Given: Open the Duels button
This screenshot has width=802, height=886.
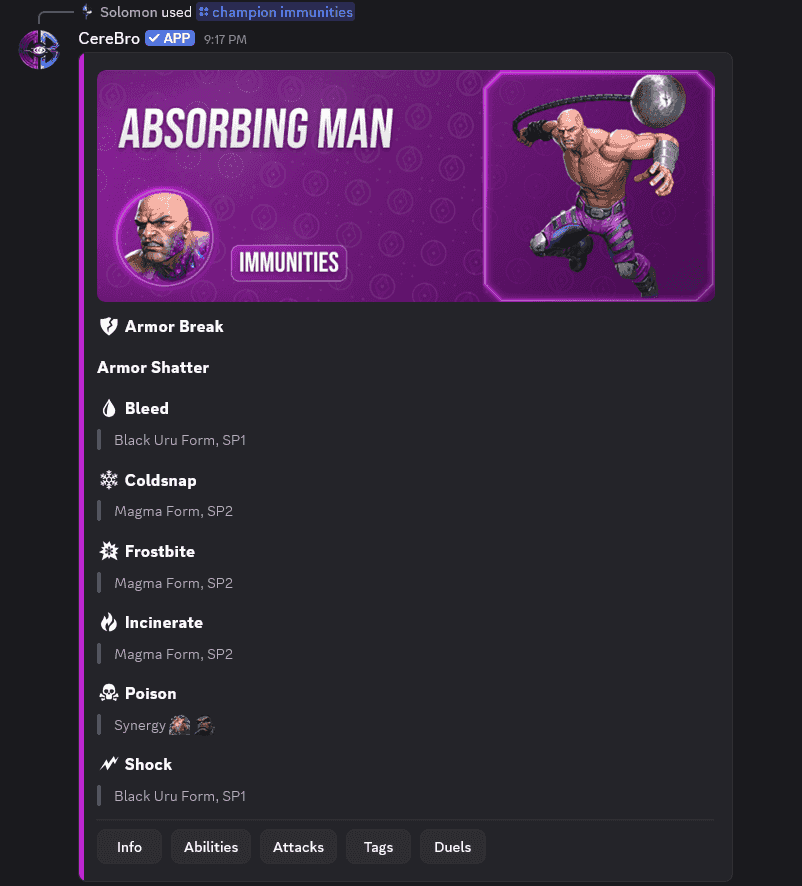Looking at the screenshot, I should click(x=453, y=846).
